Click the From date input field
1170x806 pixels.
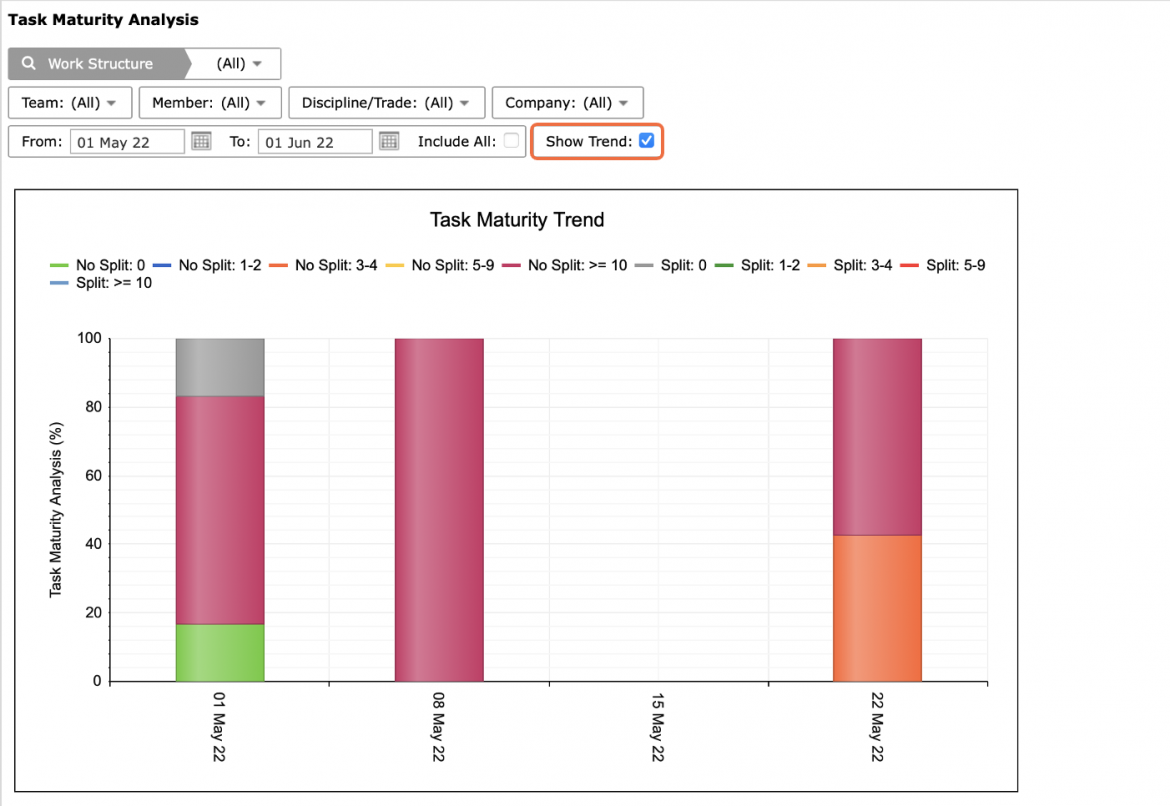tap(128, 142)
